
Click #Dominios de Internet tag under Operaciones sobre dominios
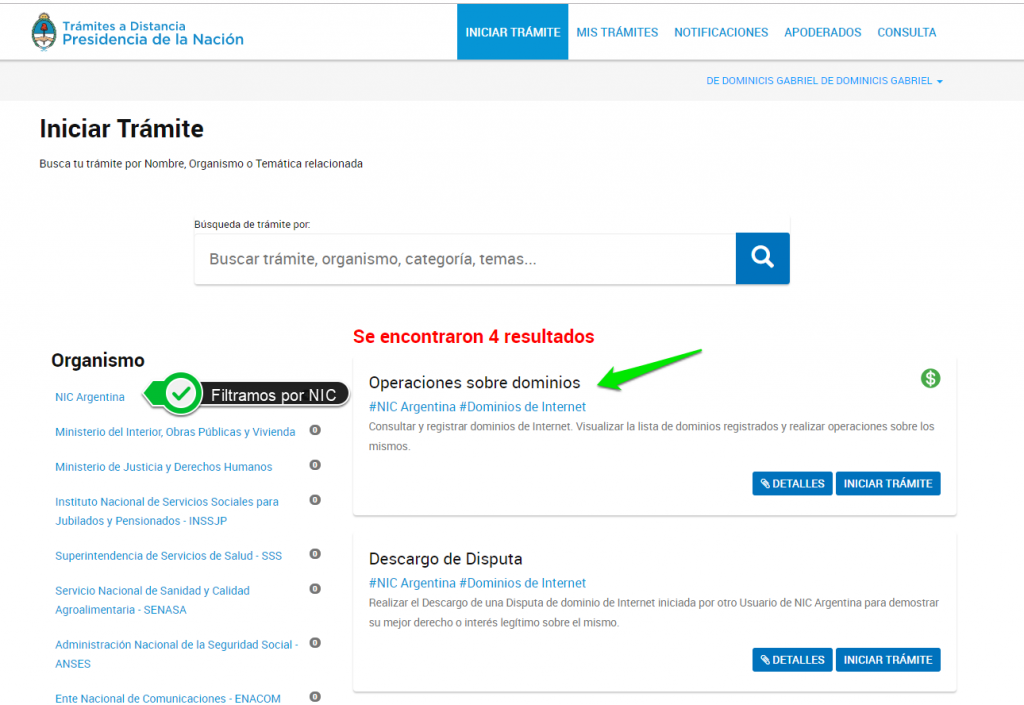tap(522, 407)
